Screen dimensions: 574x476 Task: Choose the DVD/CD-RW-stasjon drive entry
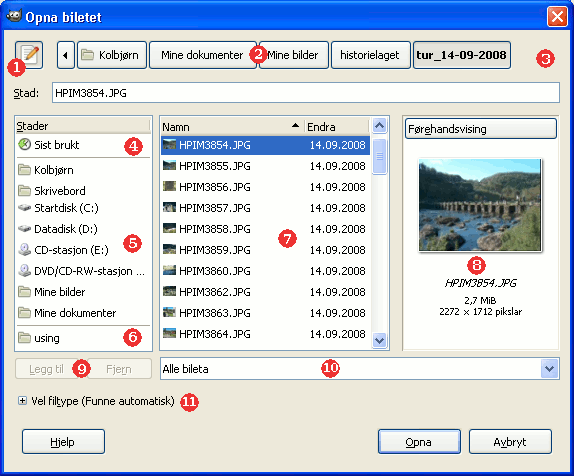[x=83, y=271]
